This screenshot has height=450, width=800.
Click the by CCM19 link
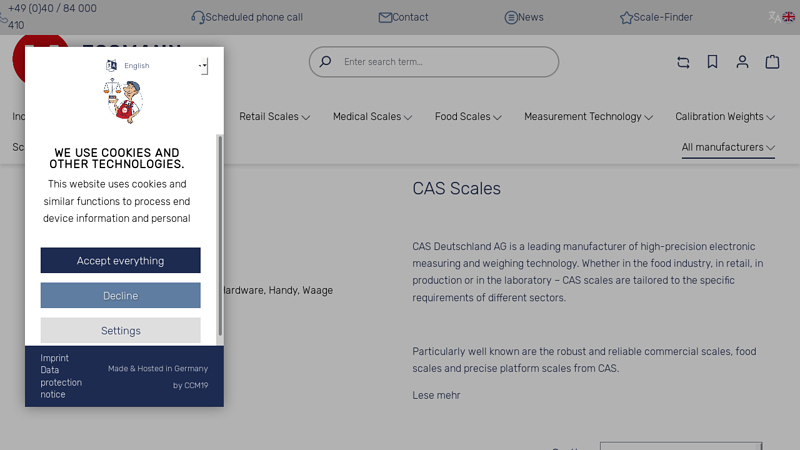[x=190, y=385]
